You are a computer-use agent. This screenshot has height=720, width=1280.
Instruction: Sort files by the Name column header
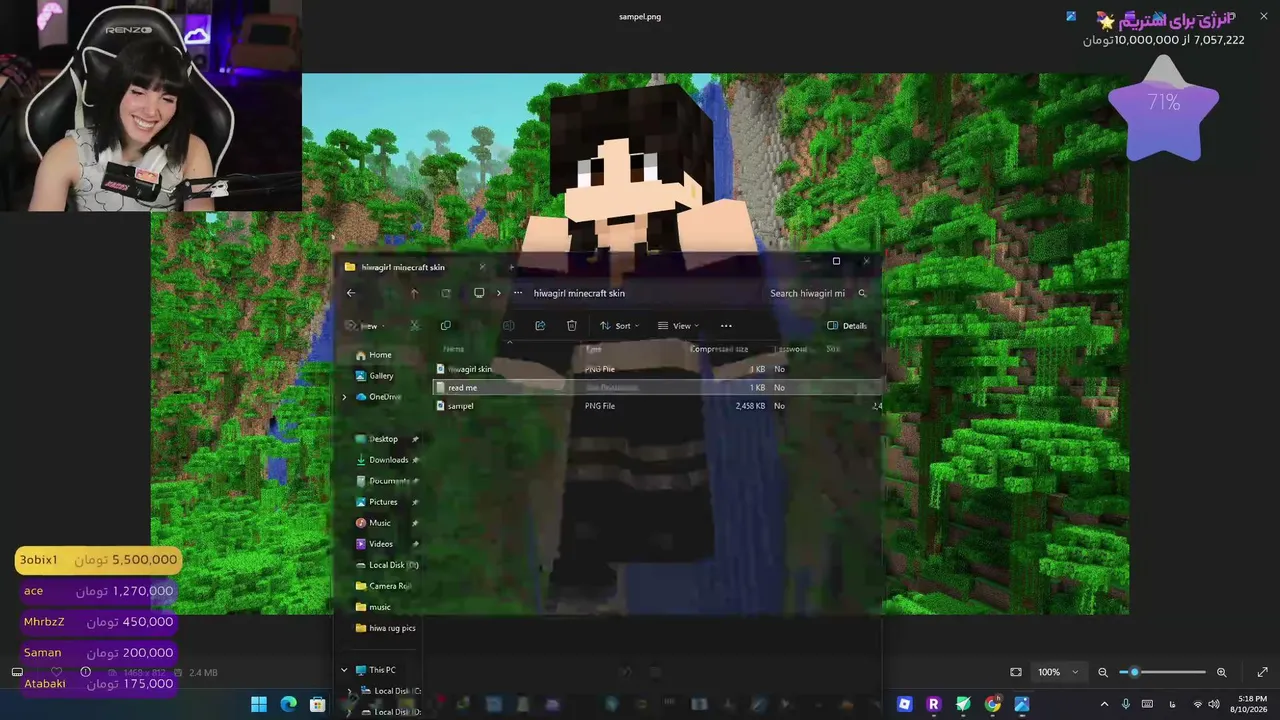coord(454,349)
